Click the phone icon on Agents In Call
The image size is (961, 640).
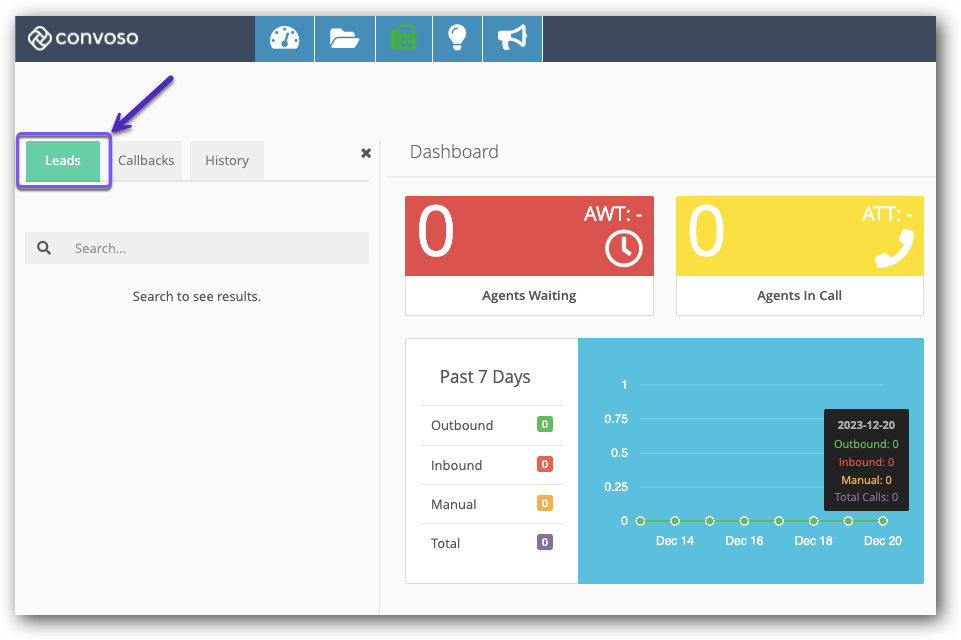click(894, 249)
